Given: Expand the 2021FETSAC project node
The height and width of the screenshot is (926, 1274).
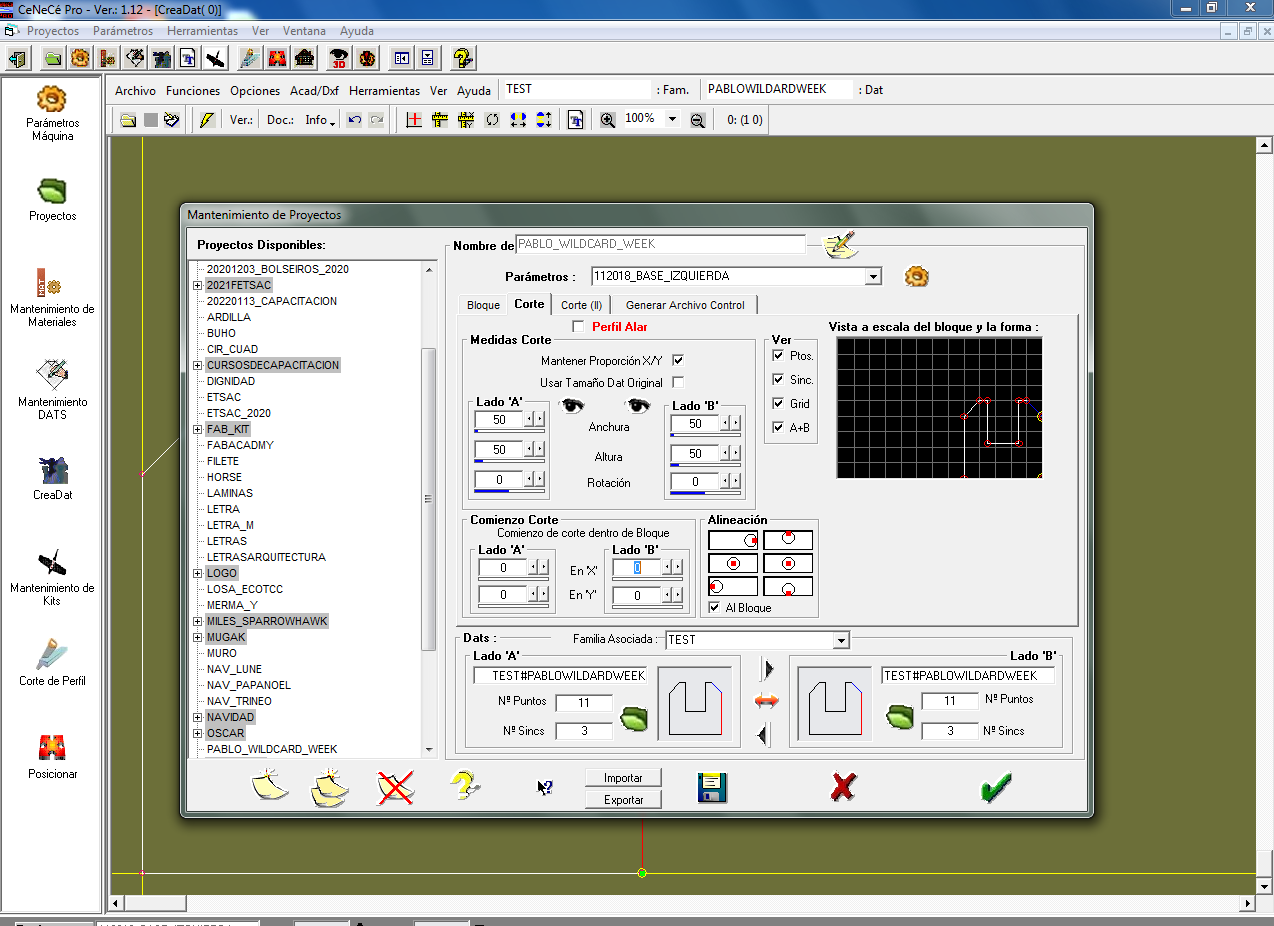Looking at the screenshot, I should click(198, 285).
